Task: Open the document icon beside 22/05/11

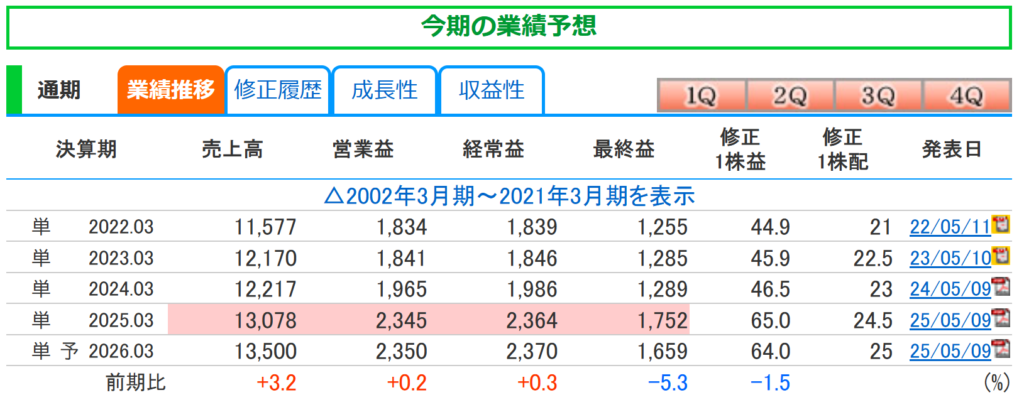Action: point(1000,225)
